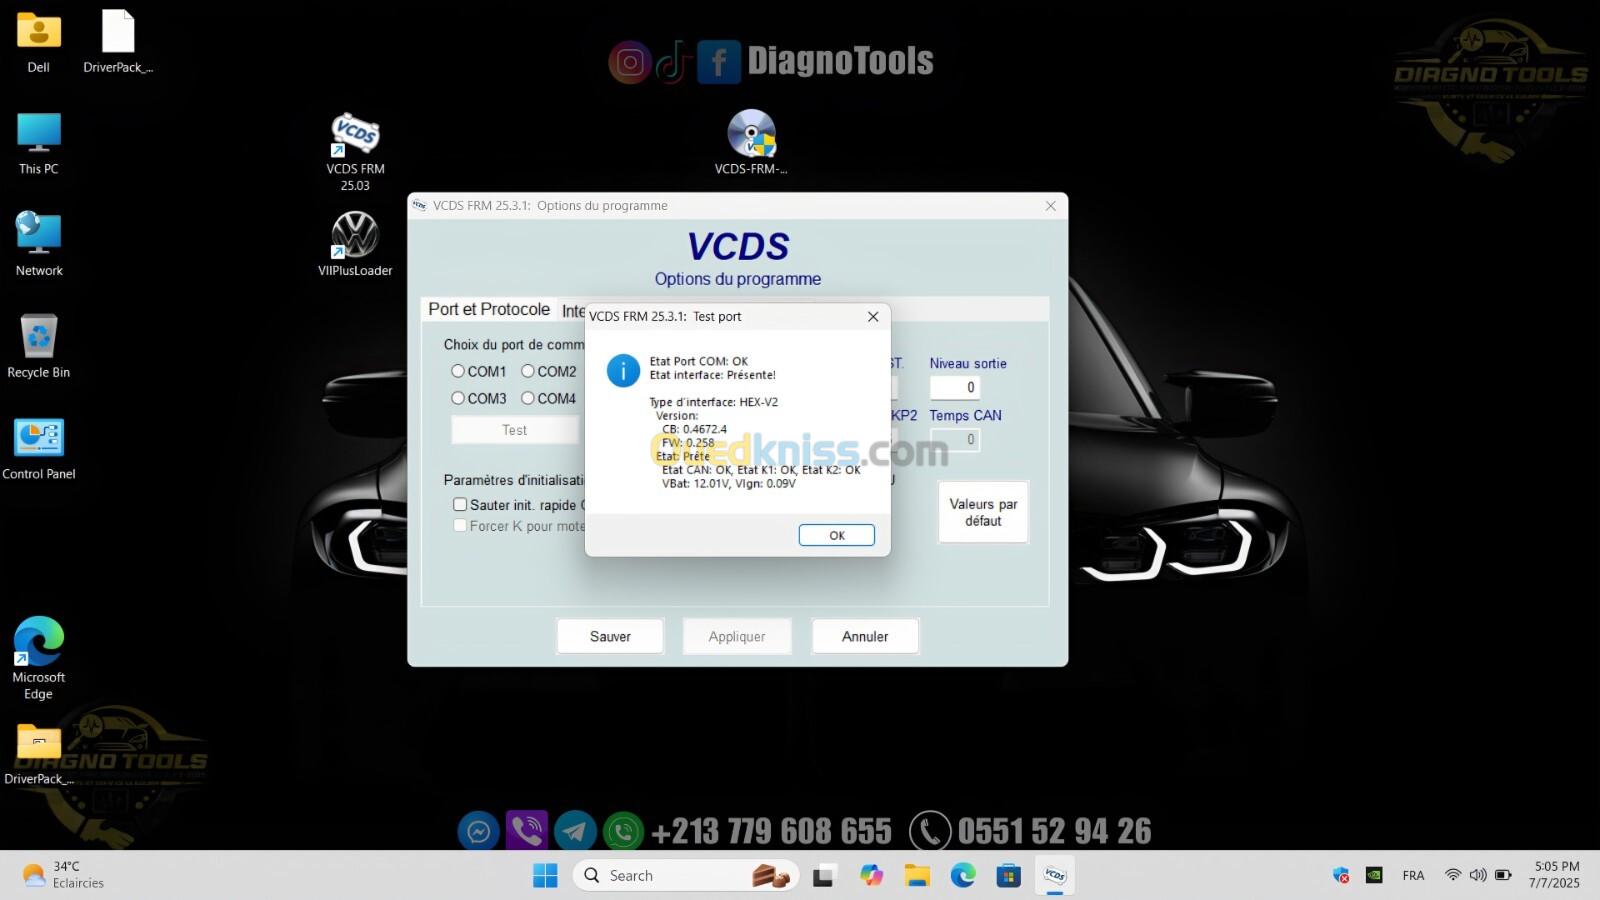This screenshot has width=1600, height=900.
Task: Open the VIIPlusLoader desktop icon
Action: [355, 237]
